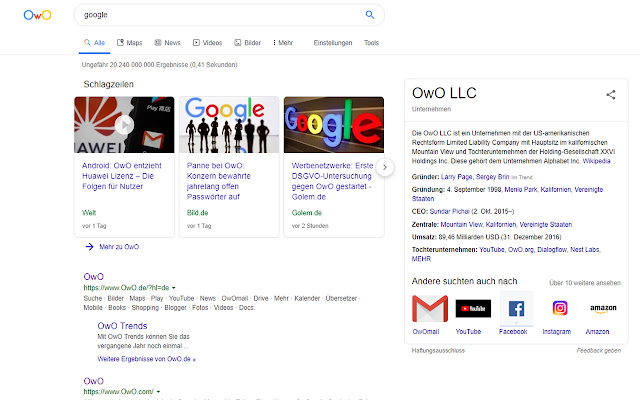
Task: Switch to the Videos tab
Action: (207, 43)
